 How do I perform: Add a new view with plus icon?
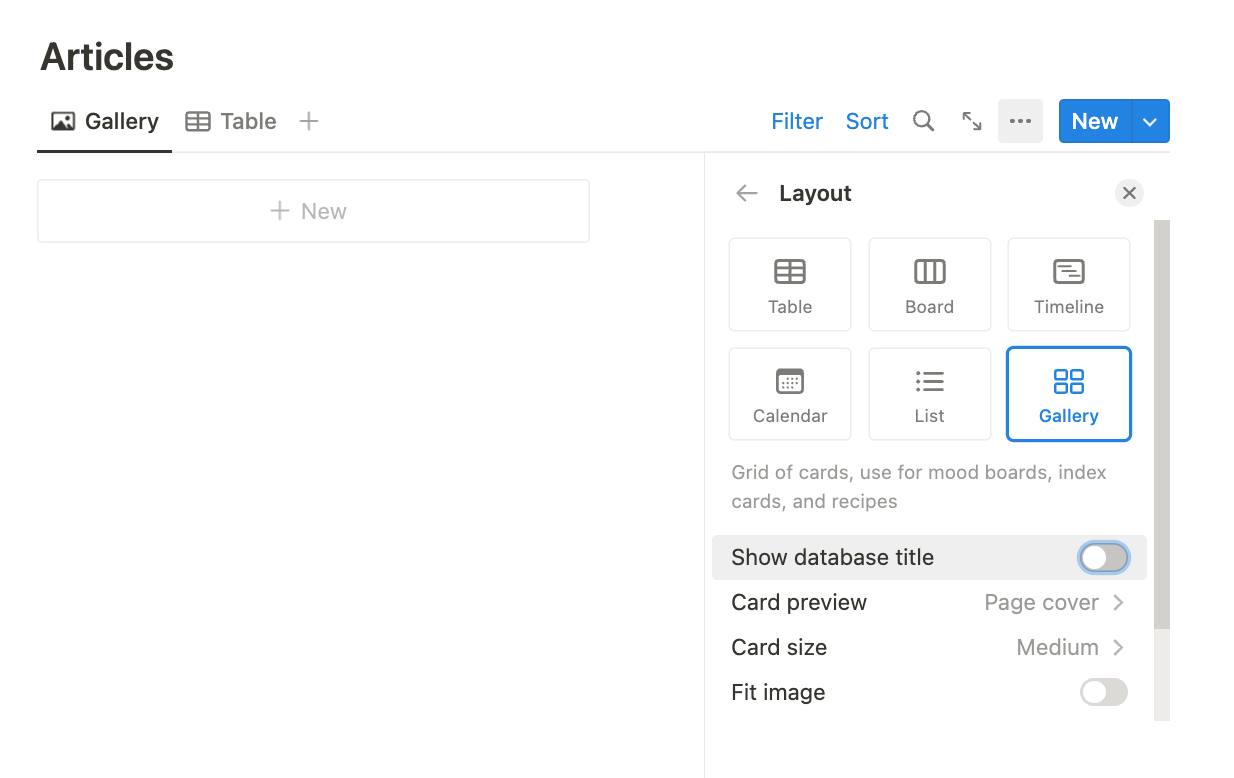(x=309, y=121)
